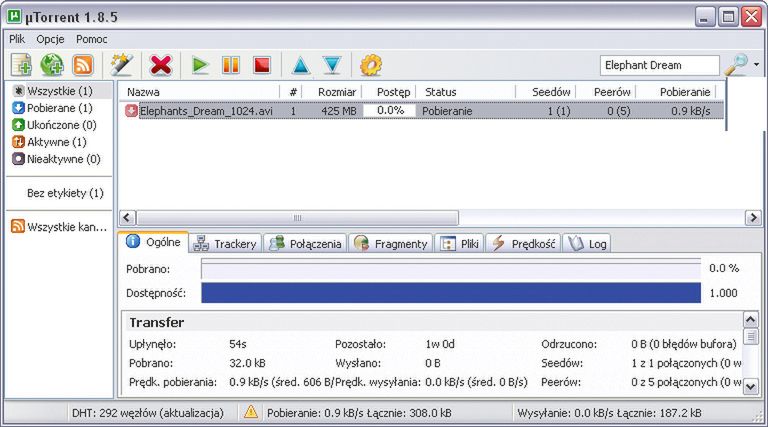The width and height of the screenshot is (768, 427).
Task: Stop torrent with red stop icon
Action: point(262,65)
